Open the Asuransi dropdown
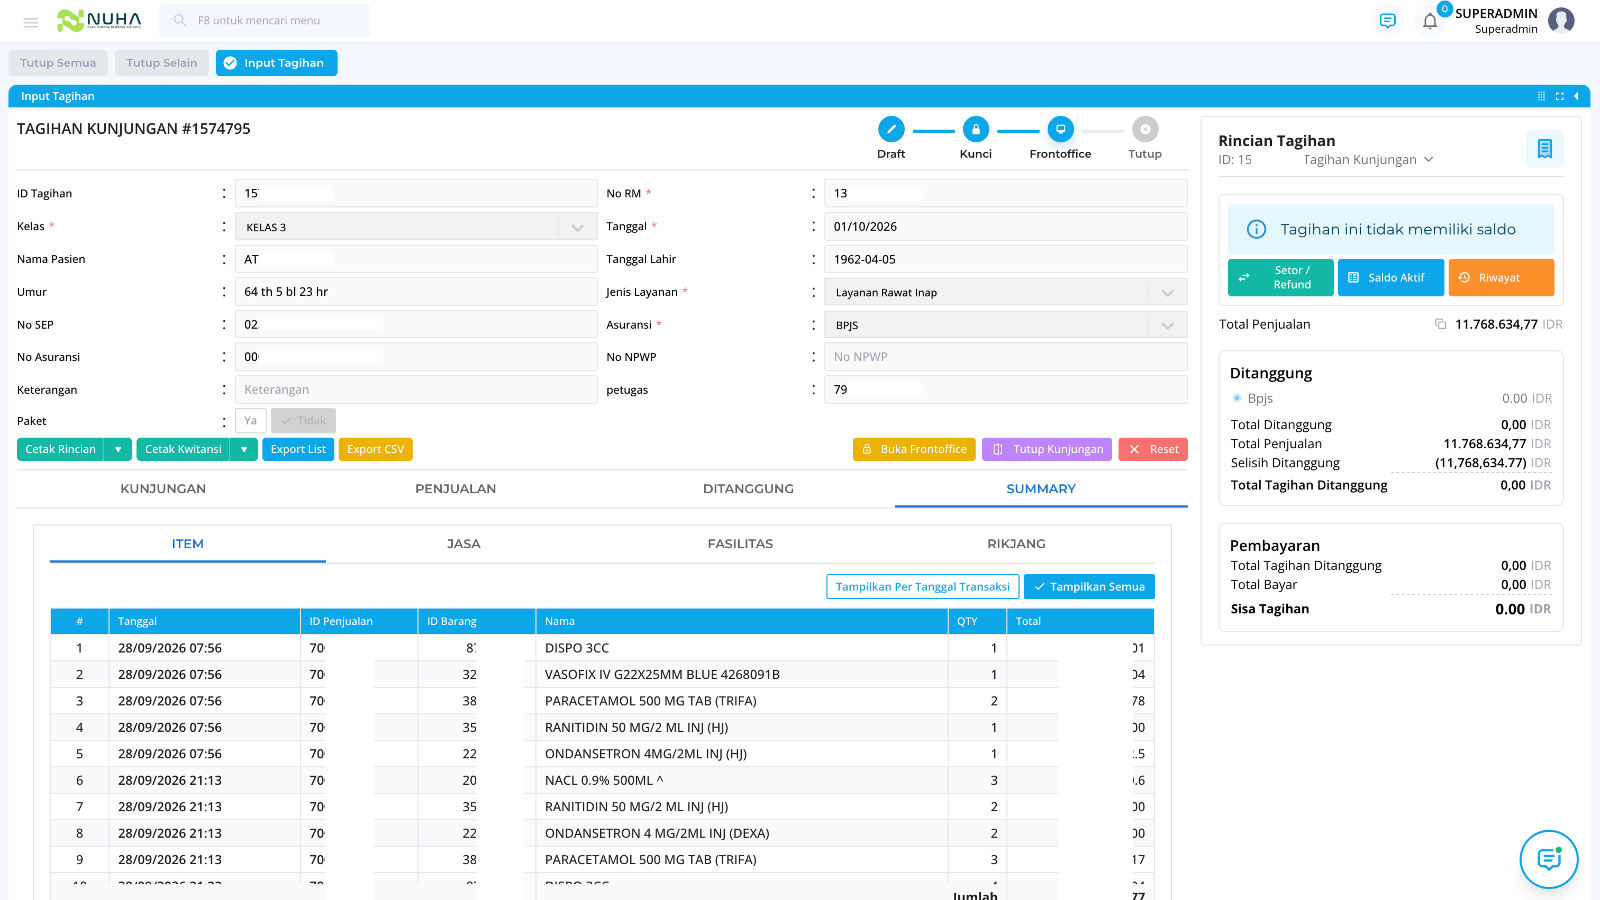The width and height of the screenshot is (1600, 900). (x=1006, y=325)
